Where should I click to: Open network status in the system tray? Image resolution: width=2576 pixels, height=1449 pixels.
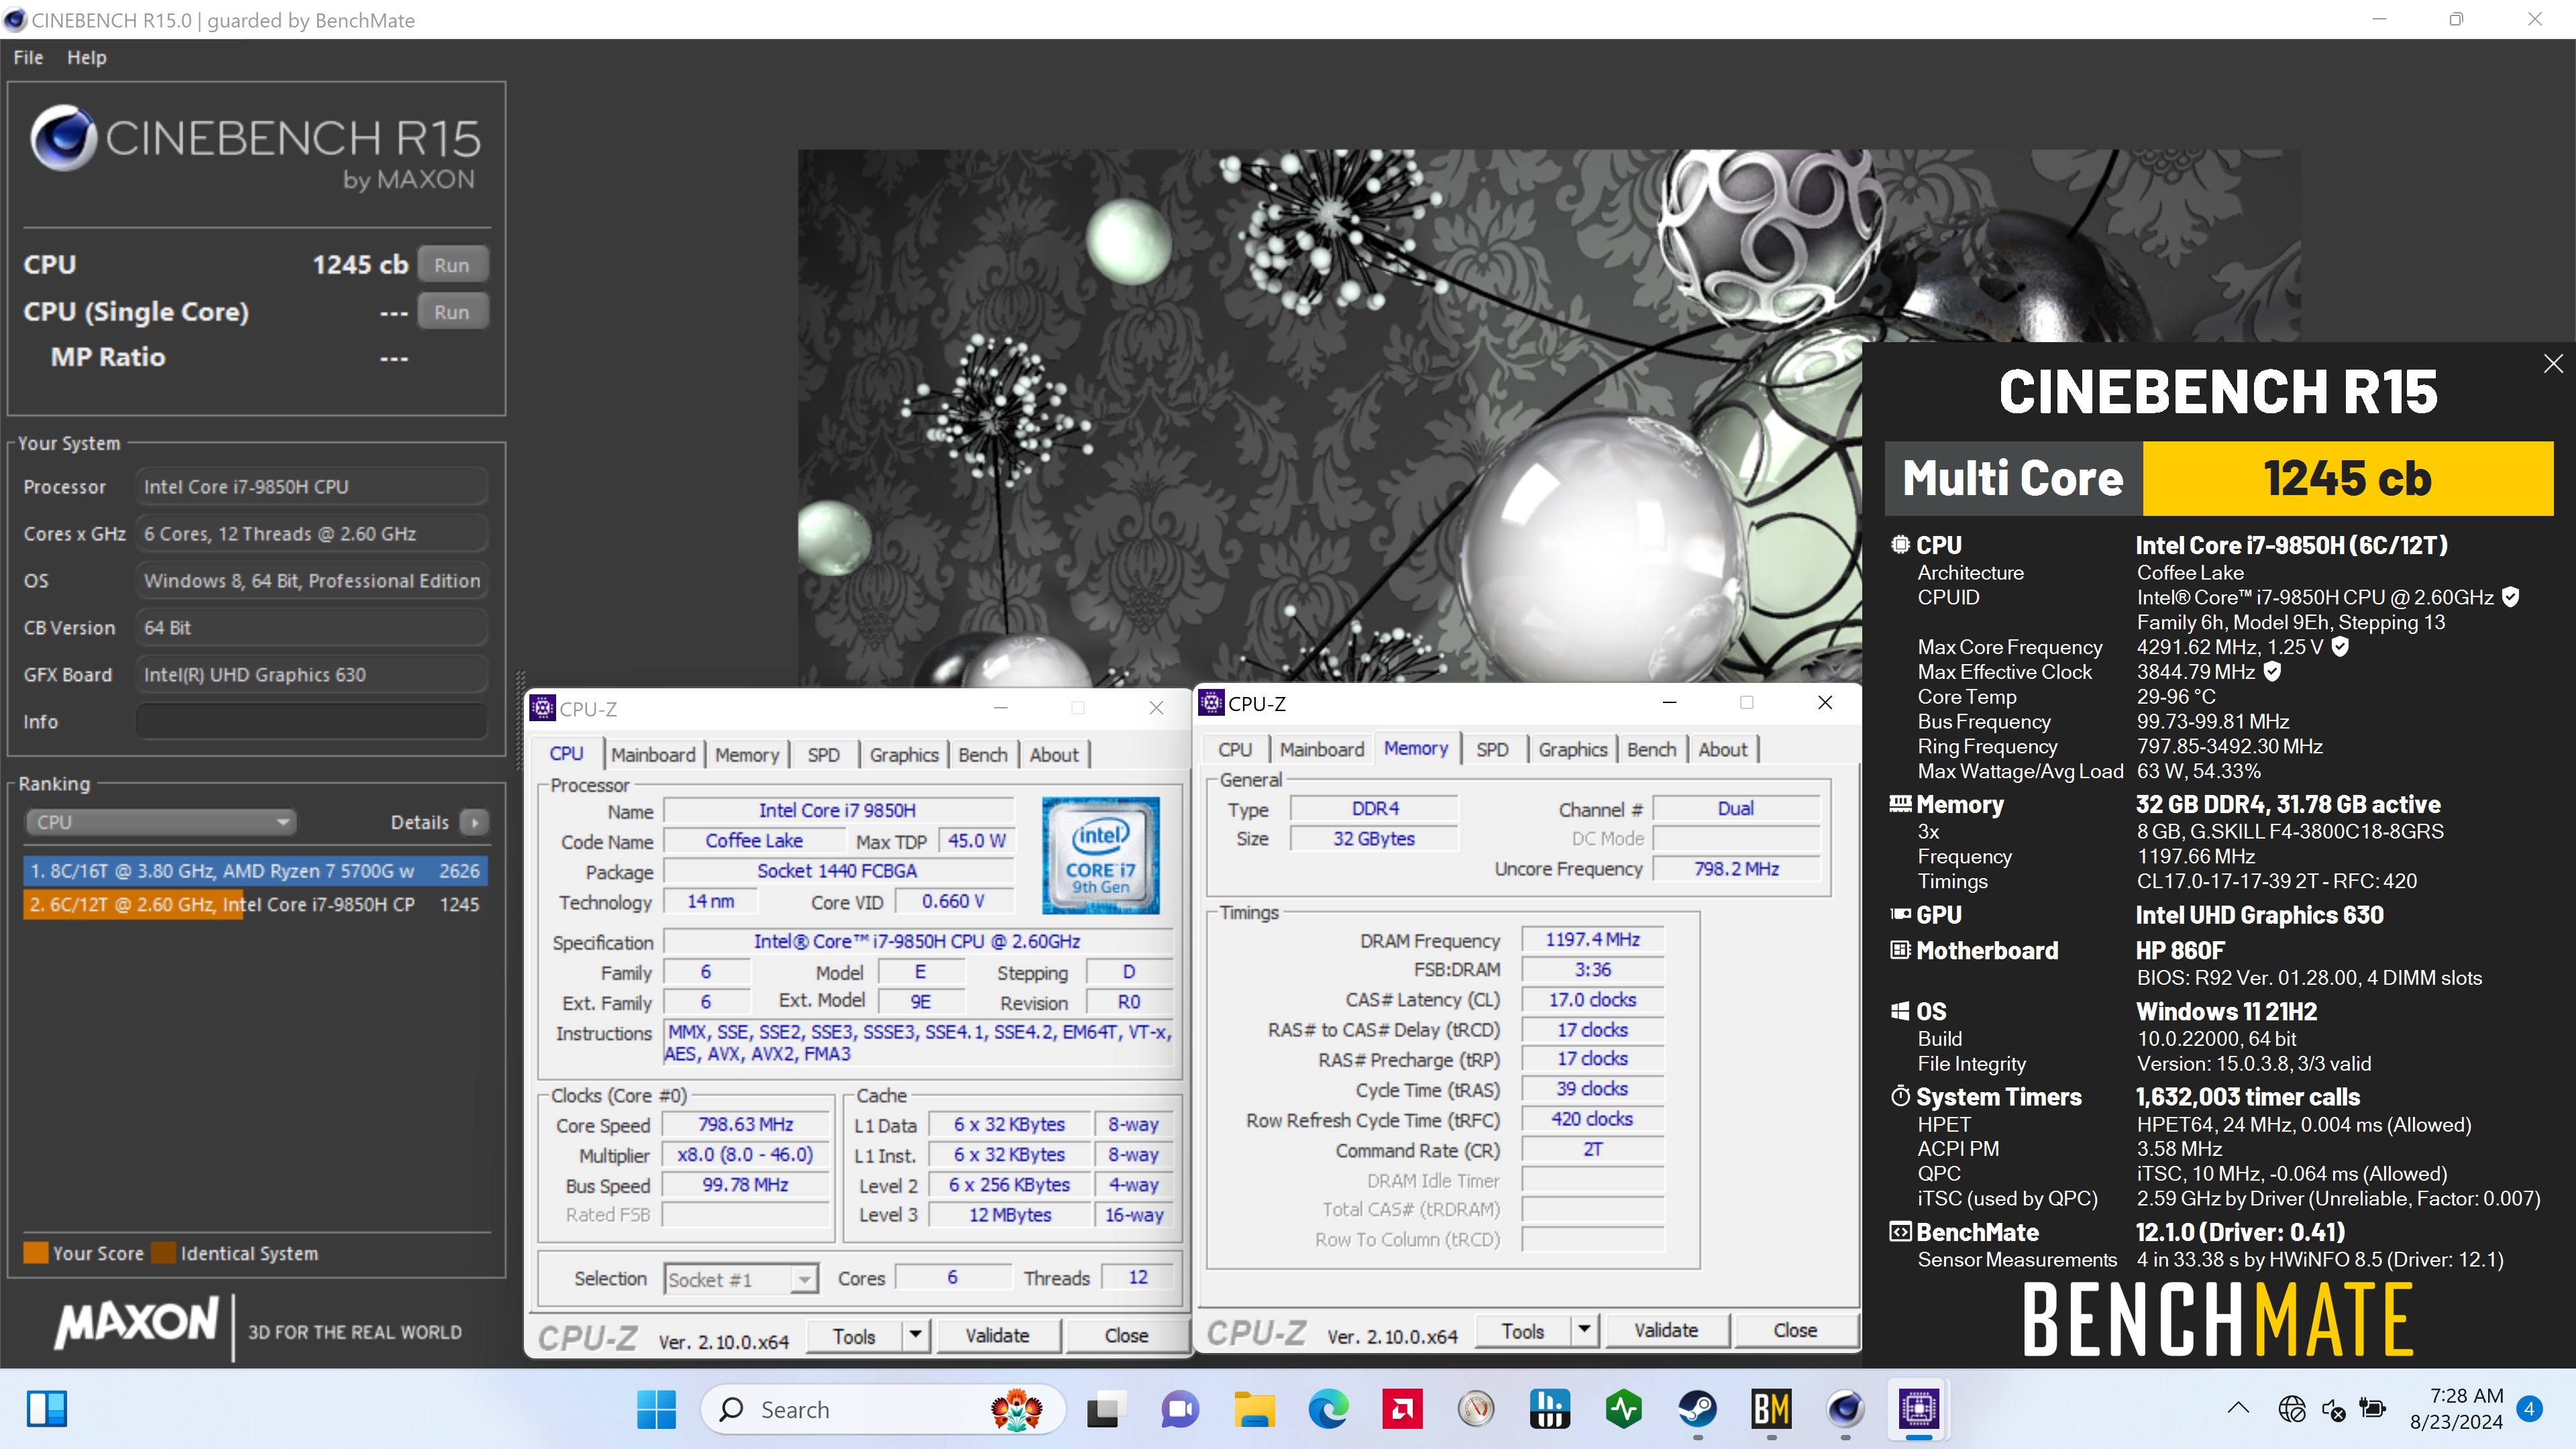(x=2292, y=1410)
